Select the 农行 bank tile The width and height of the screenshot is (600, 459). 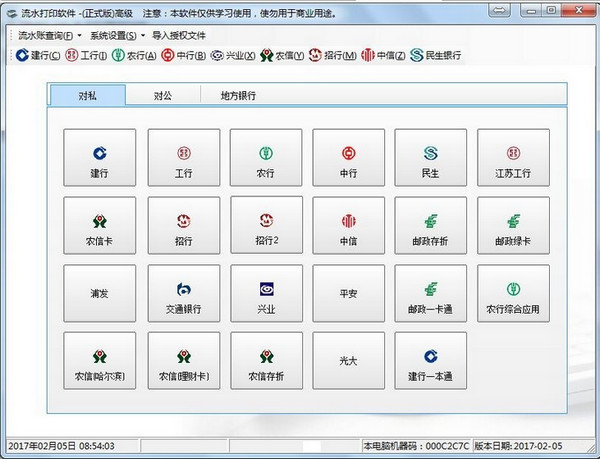point(266,158)
